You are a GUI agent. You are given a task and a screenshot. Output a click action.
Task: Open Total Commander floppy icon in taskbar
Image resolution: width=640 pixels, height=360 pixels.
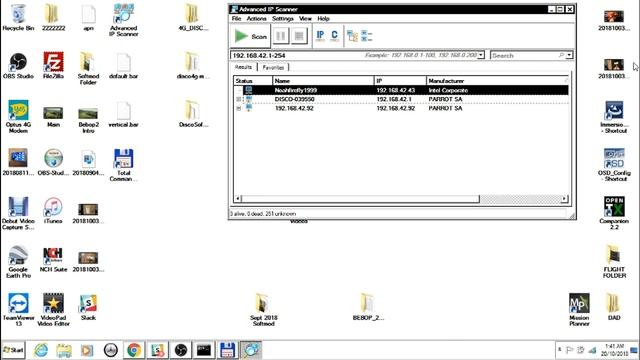(x=227, y=350)
